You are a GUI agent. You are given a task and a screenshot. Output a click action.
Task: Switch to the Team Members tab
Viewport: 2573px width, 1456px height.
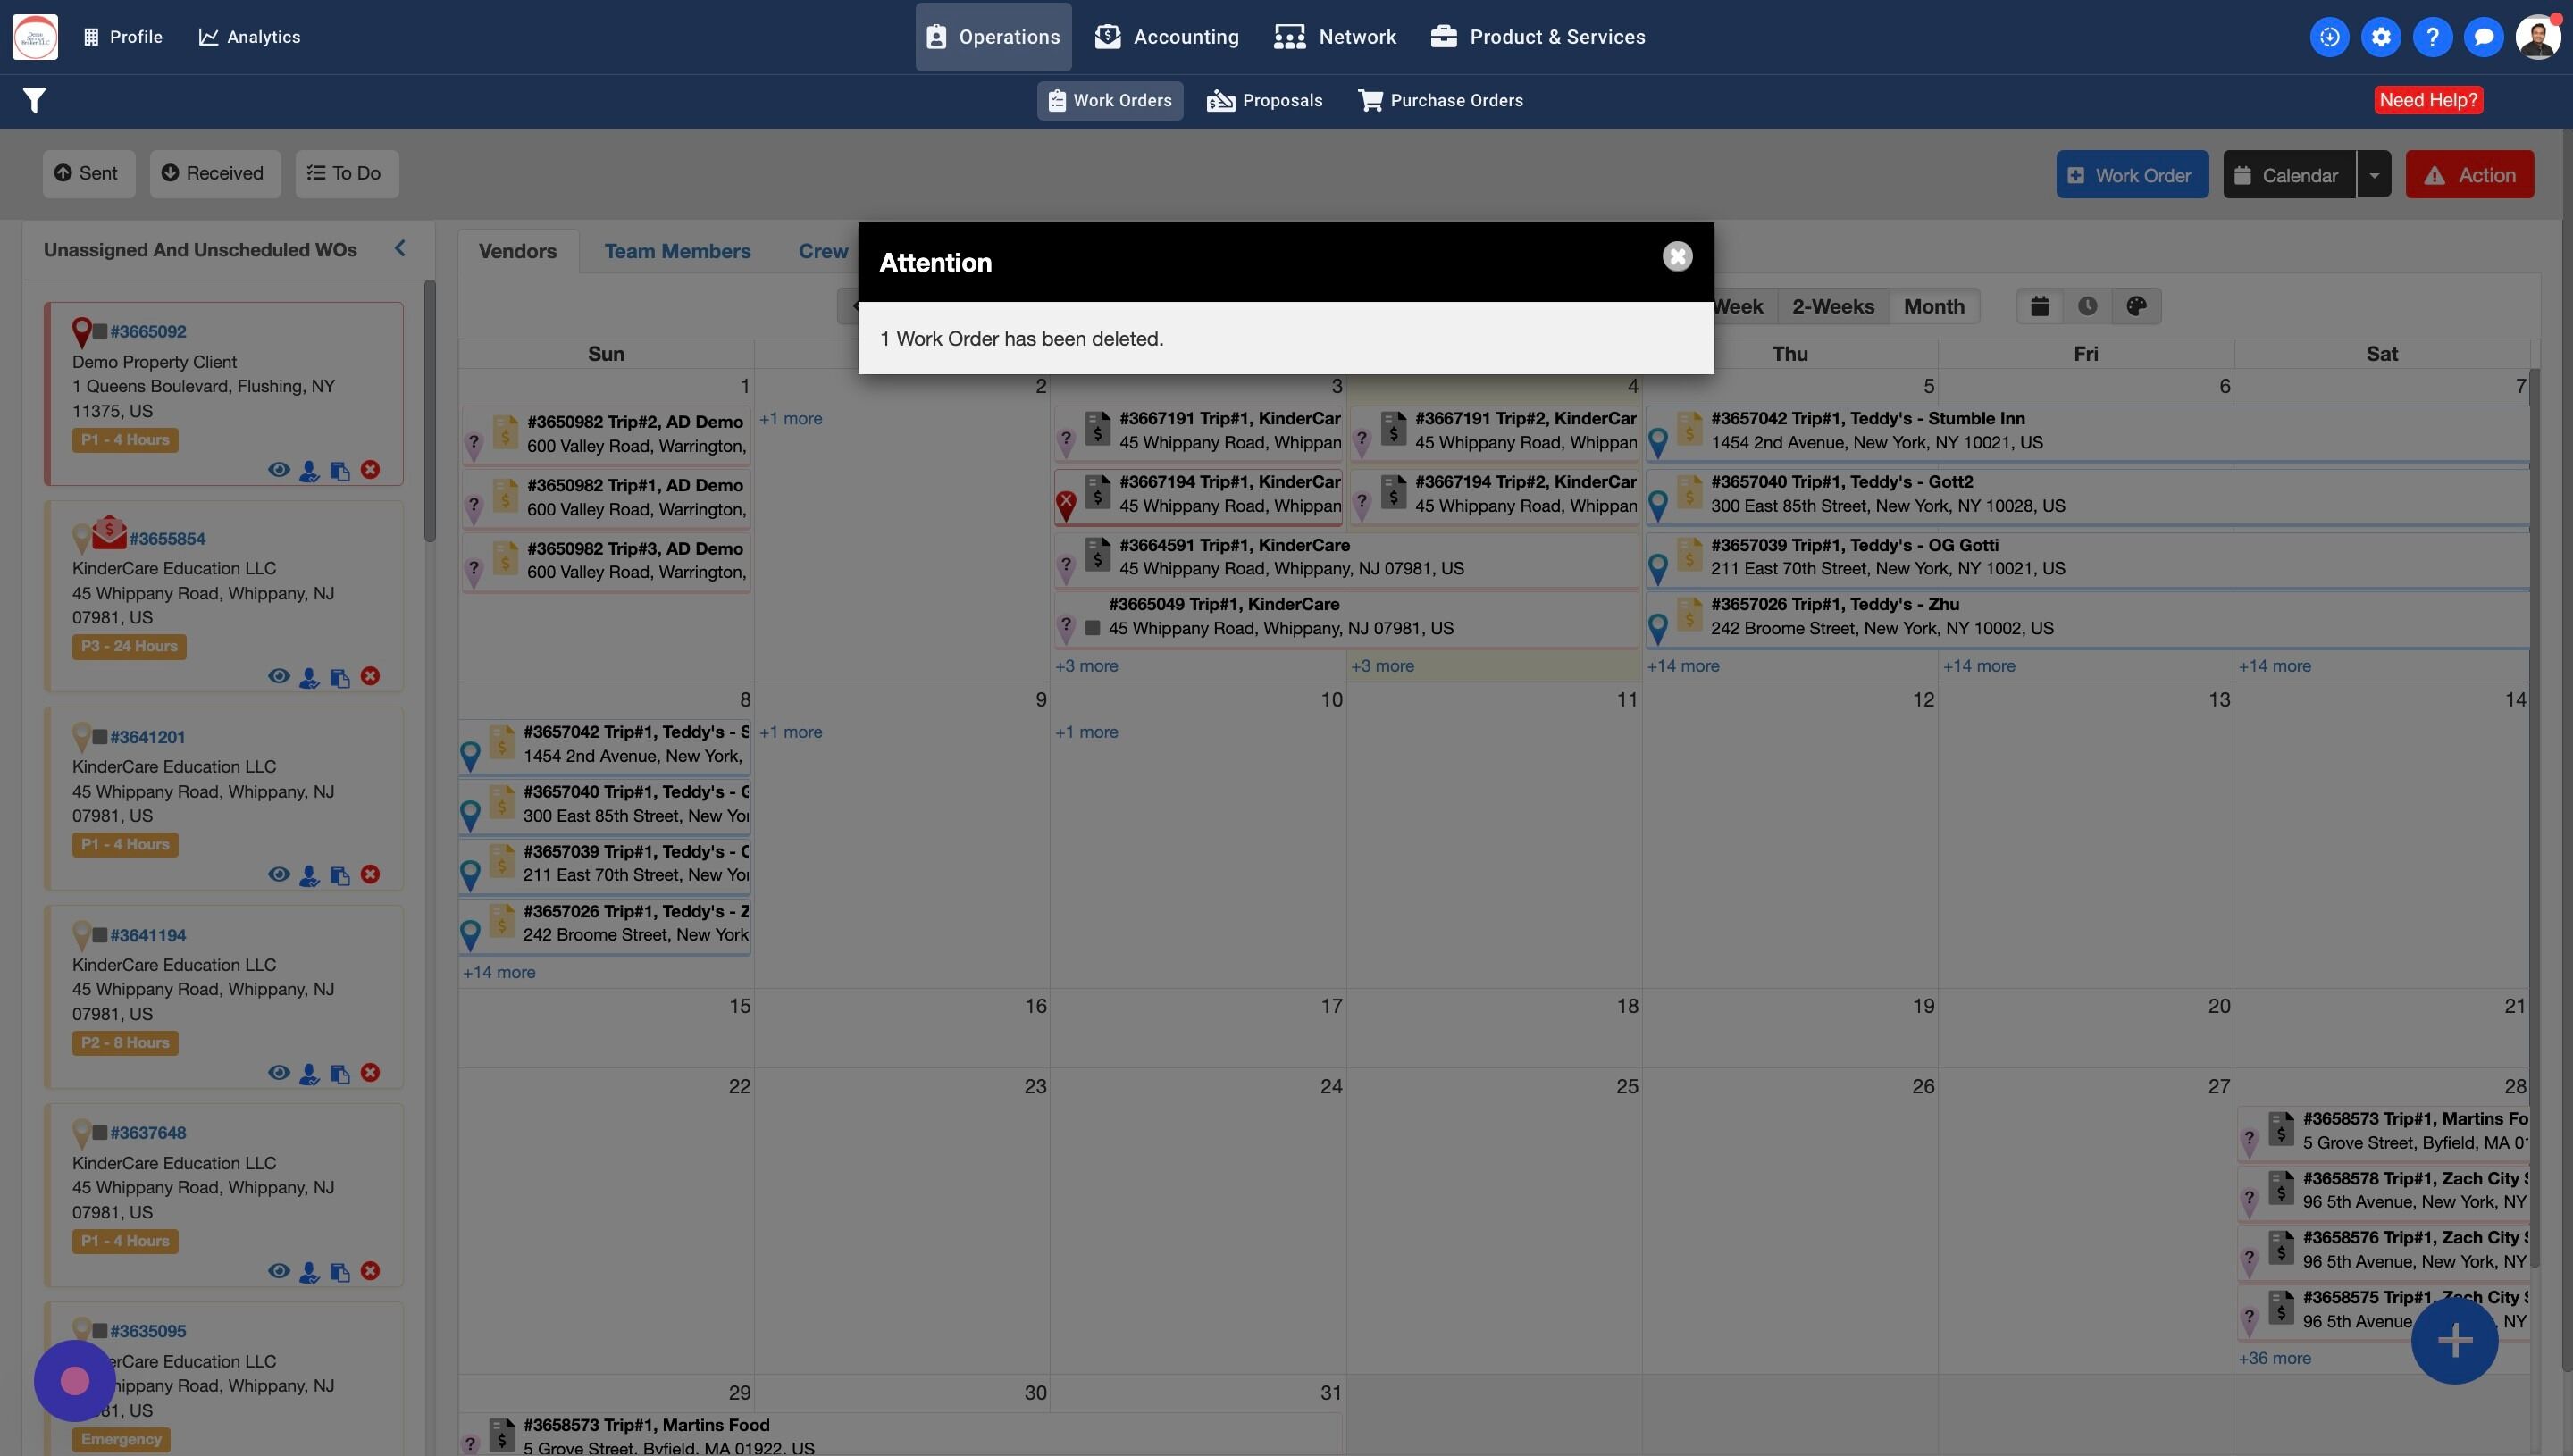coord(677,251)
